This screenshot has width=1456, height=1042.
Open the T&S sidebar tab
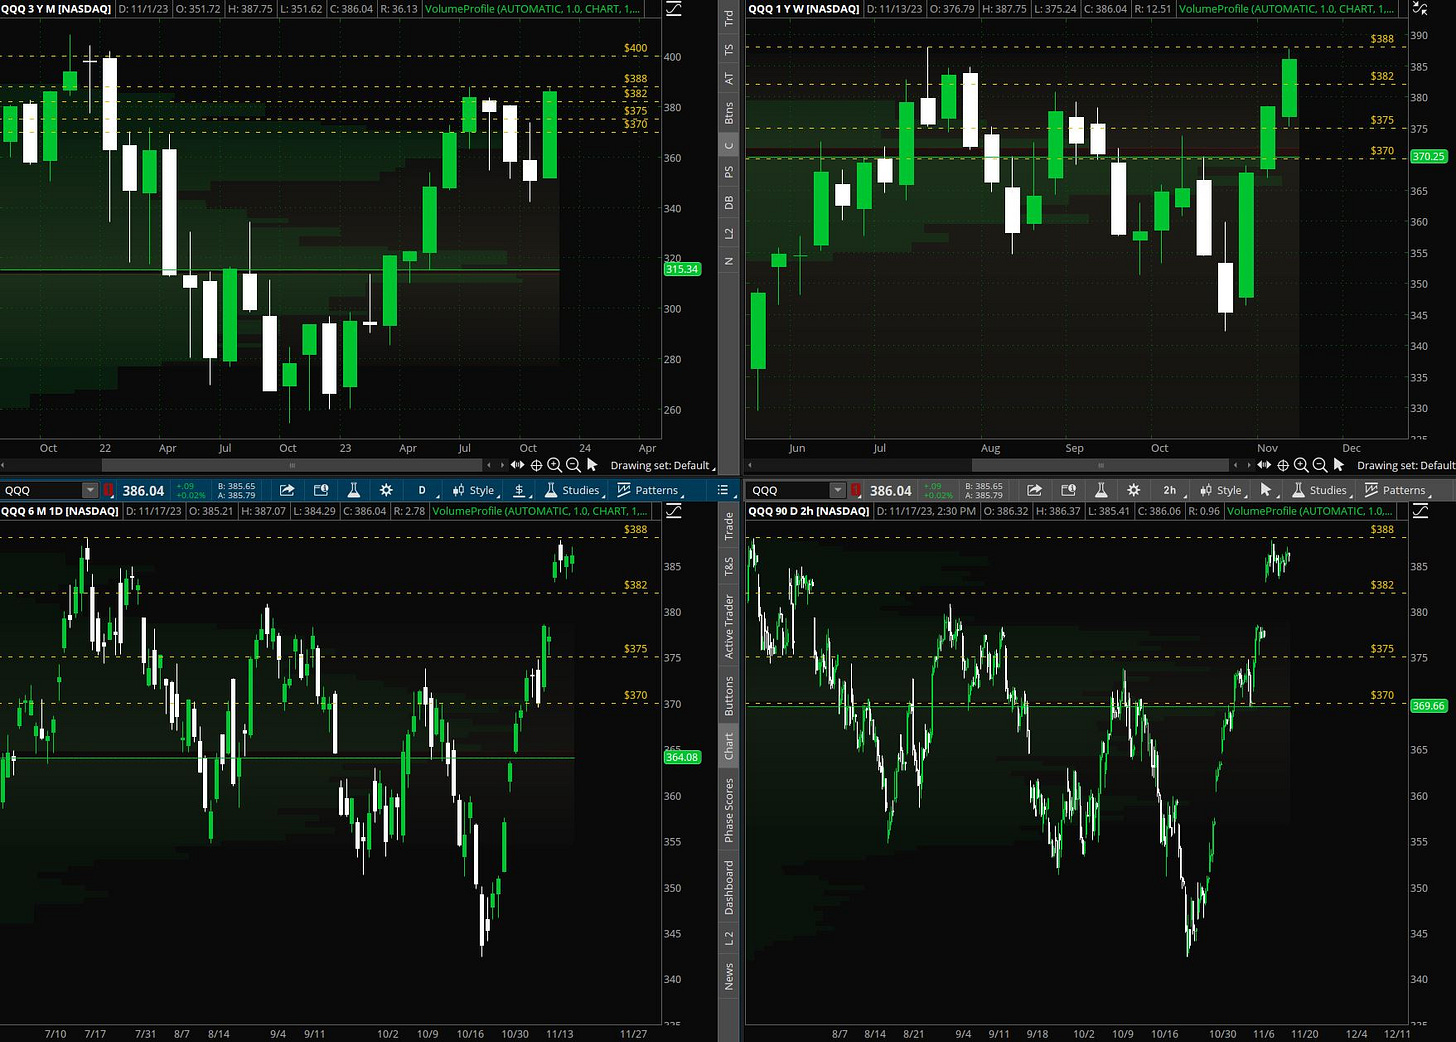(x=729, y=567)
